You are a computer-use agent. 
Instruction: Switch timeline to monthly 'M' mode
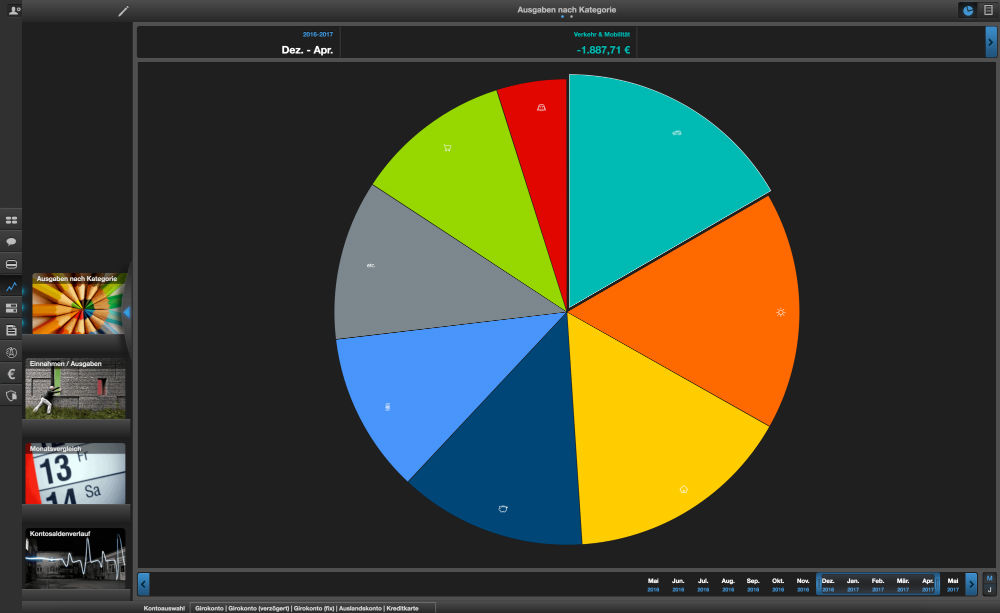(989, 579)
